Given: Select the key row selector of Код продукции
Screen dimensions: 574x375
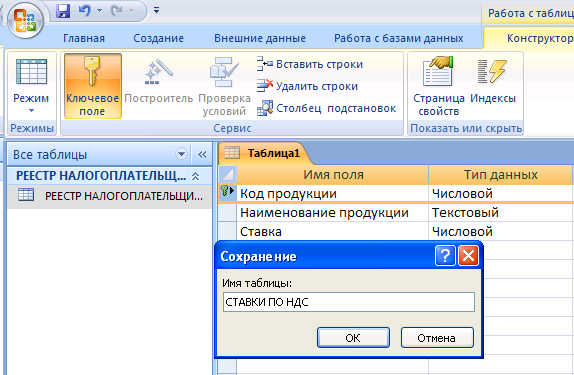Looking at the screenshot, I should tap(227, 193).
